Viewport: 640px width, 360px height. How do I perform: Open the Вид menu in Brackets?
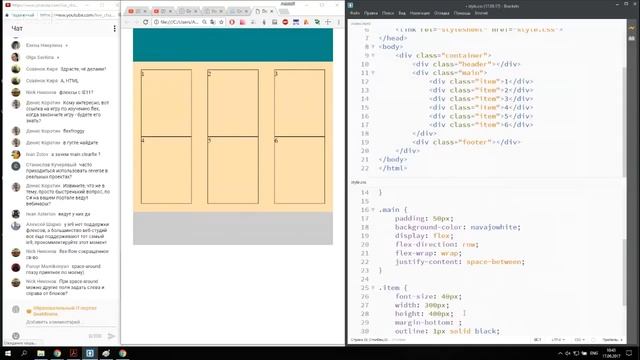click(x=402, y=13)
